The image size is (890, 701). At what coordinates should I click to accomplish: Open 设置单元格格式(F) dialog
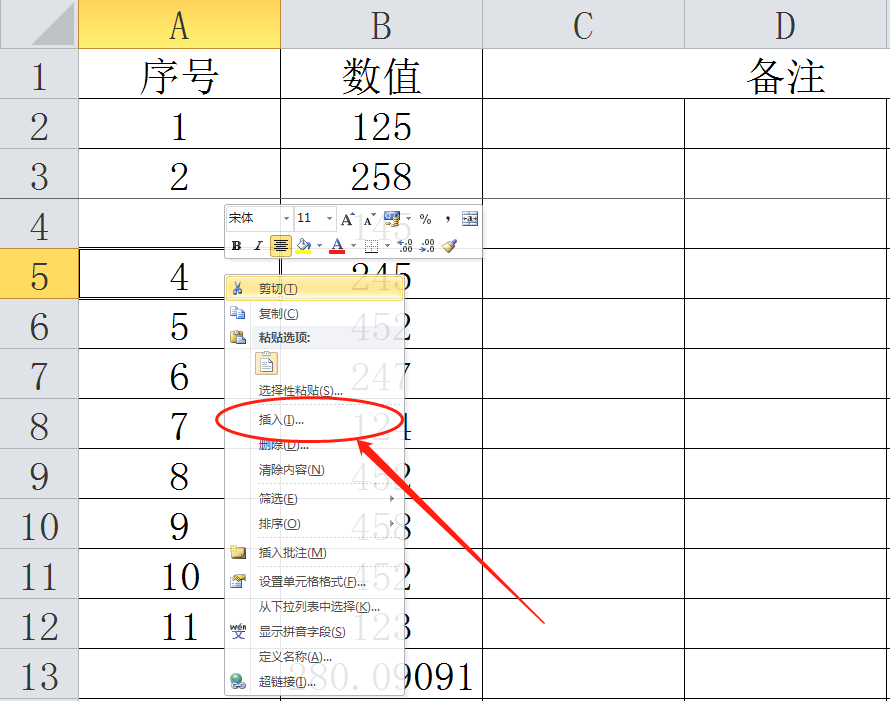click(315, 582)
